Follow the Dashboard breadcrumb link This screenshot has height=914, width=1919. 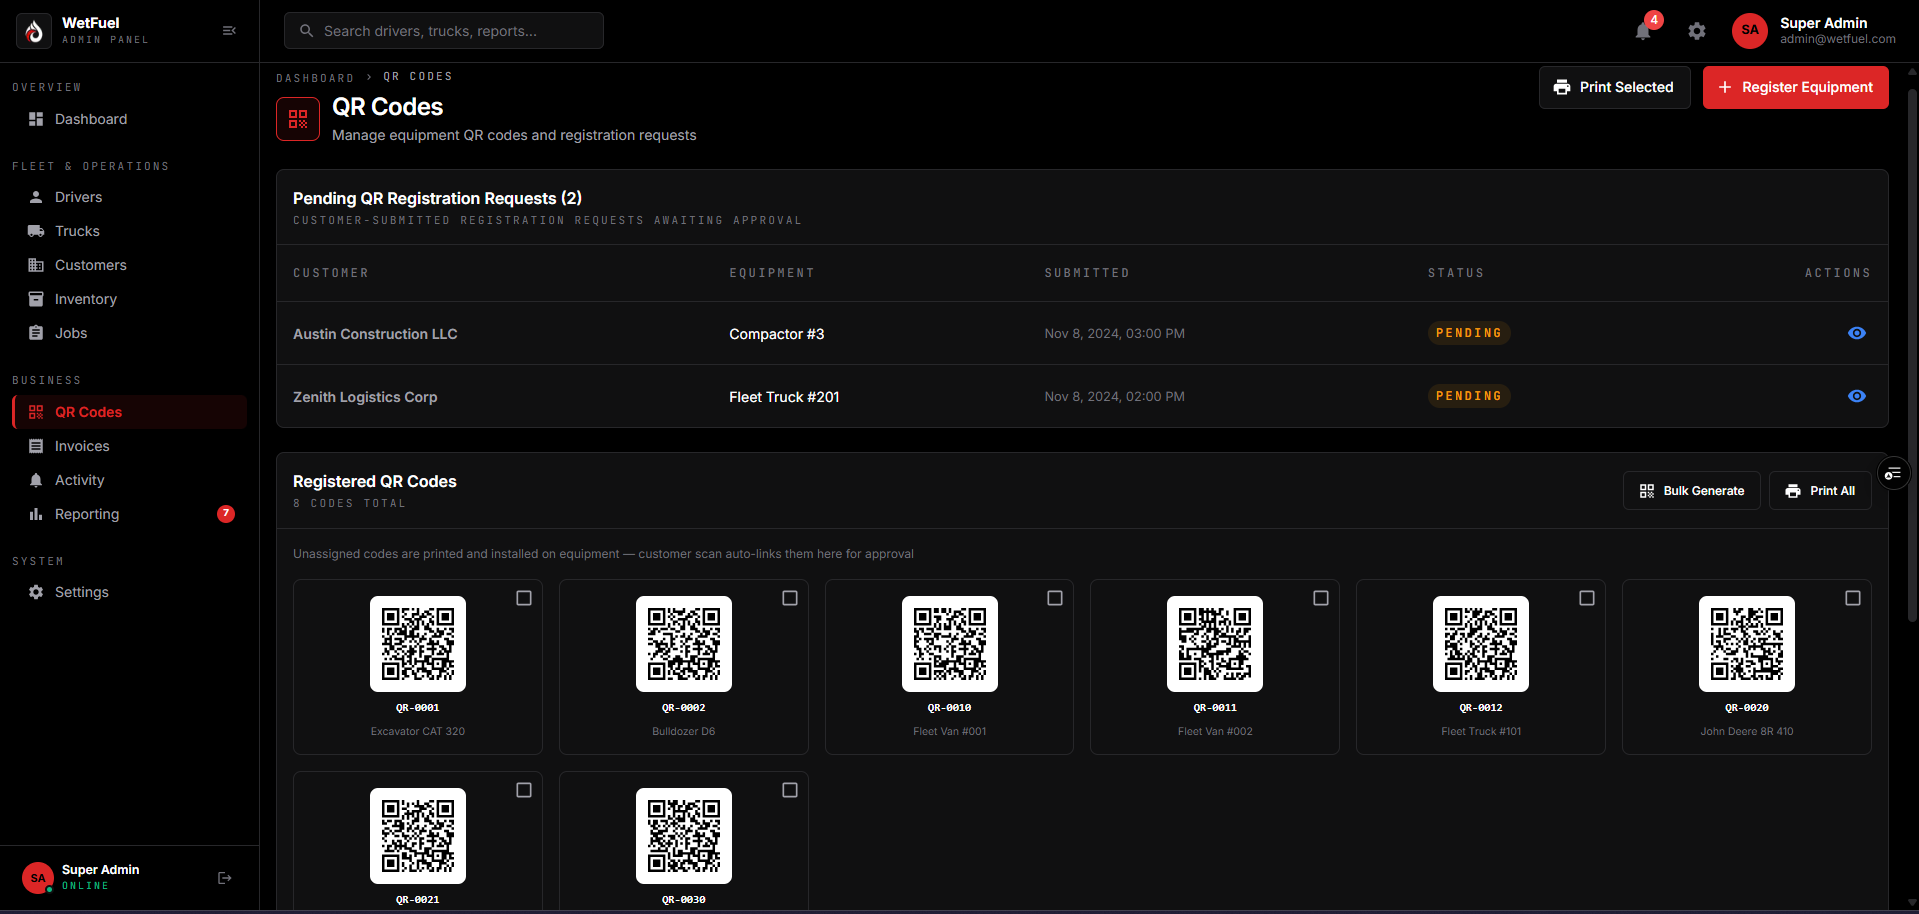tap(315, 78)
